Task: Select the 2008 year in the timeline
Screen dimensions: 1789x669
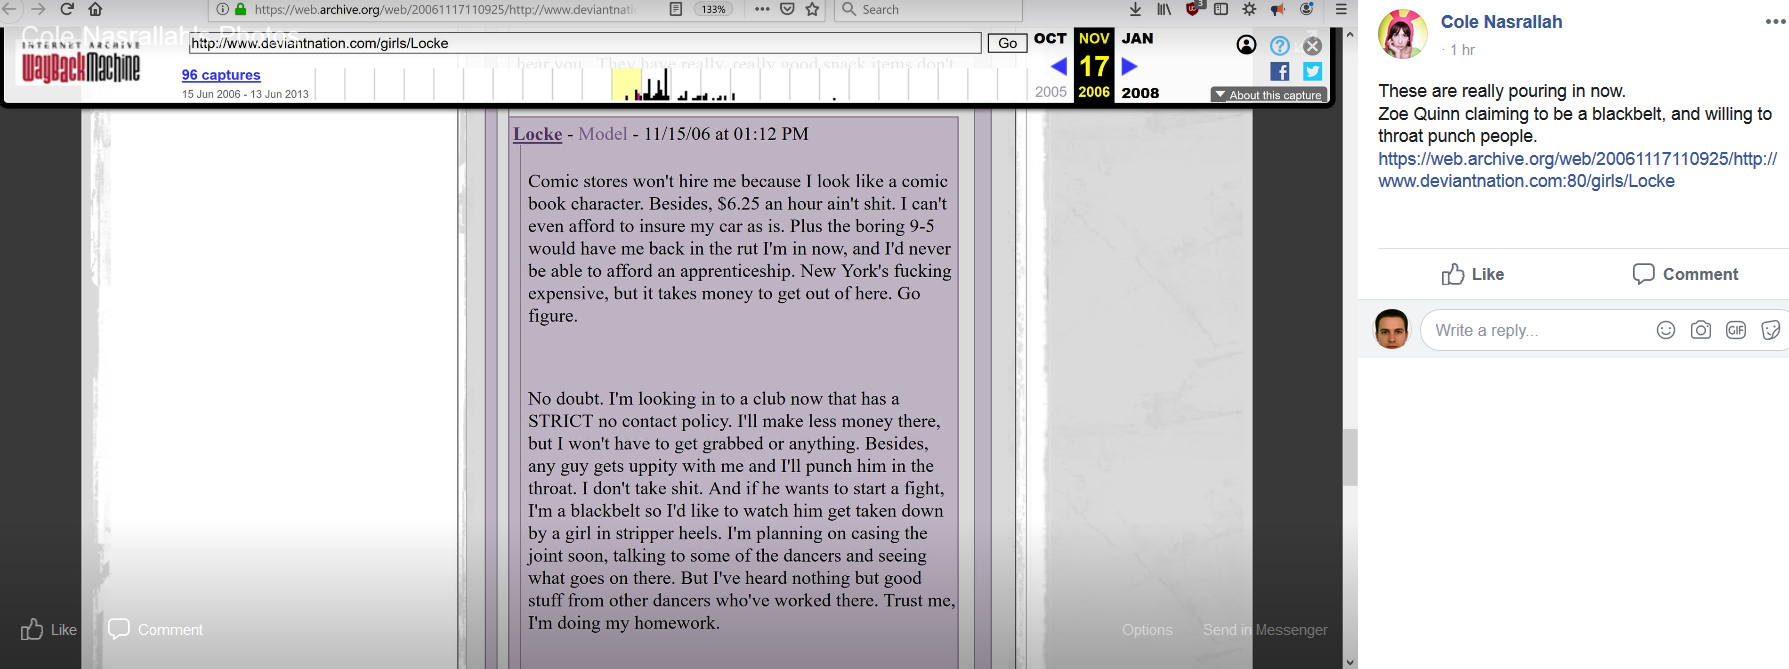Action: [1140, 93]
